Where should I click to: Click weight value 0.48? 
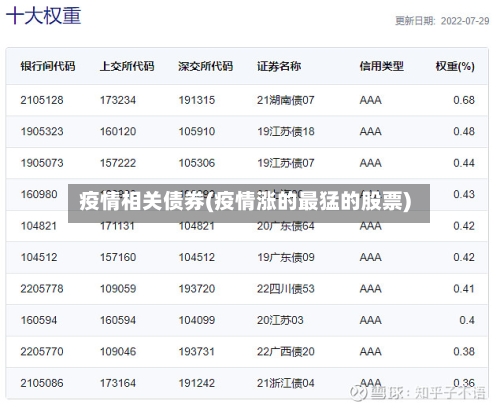coord(464,131)
